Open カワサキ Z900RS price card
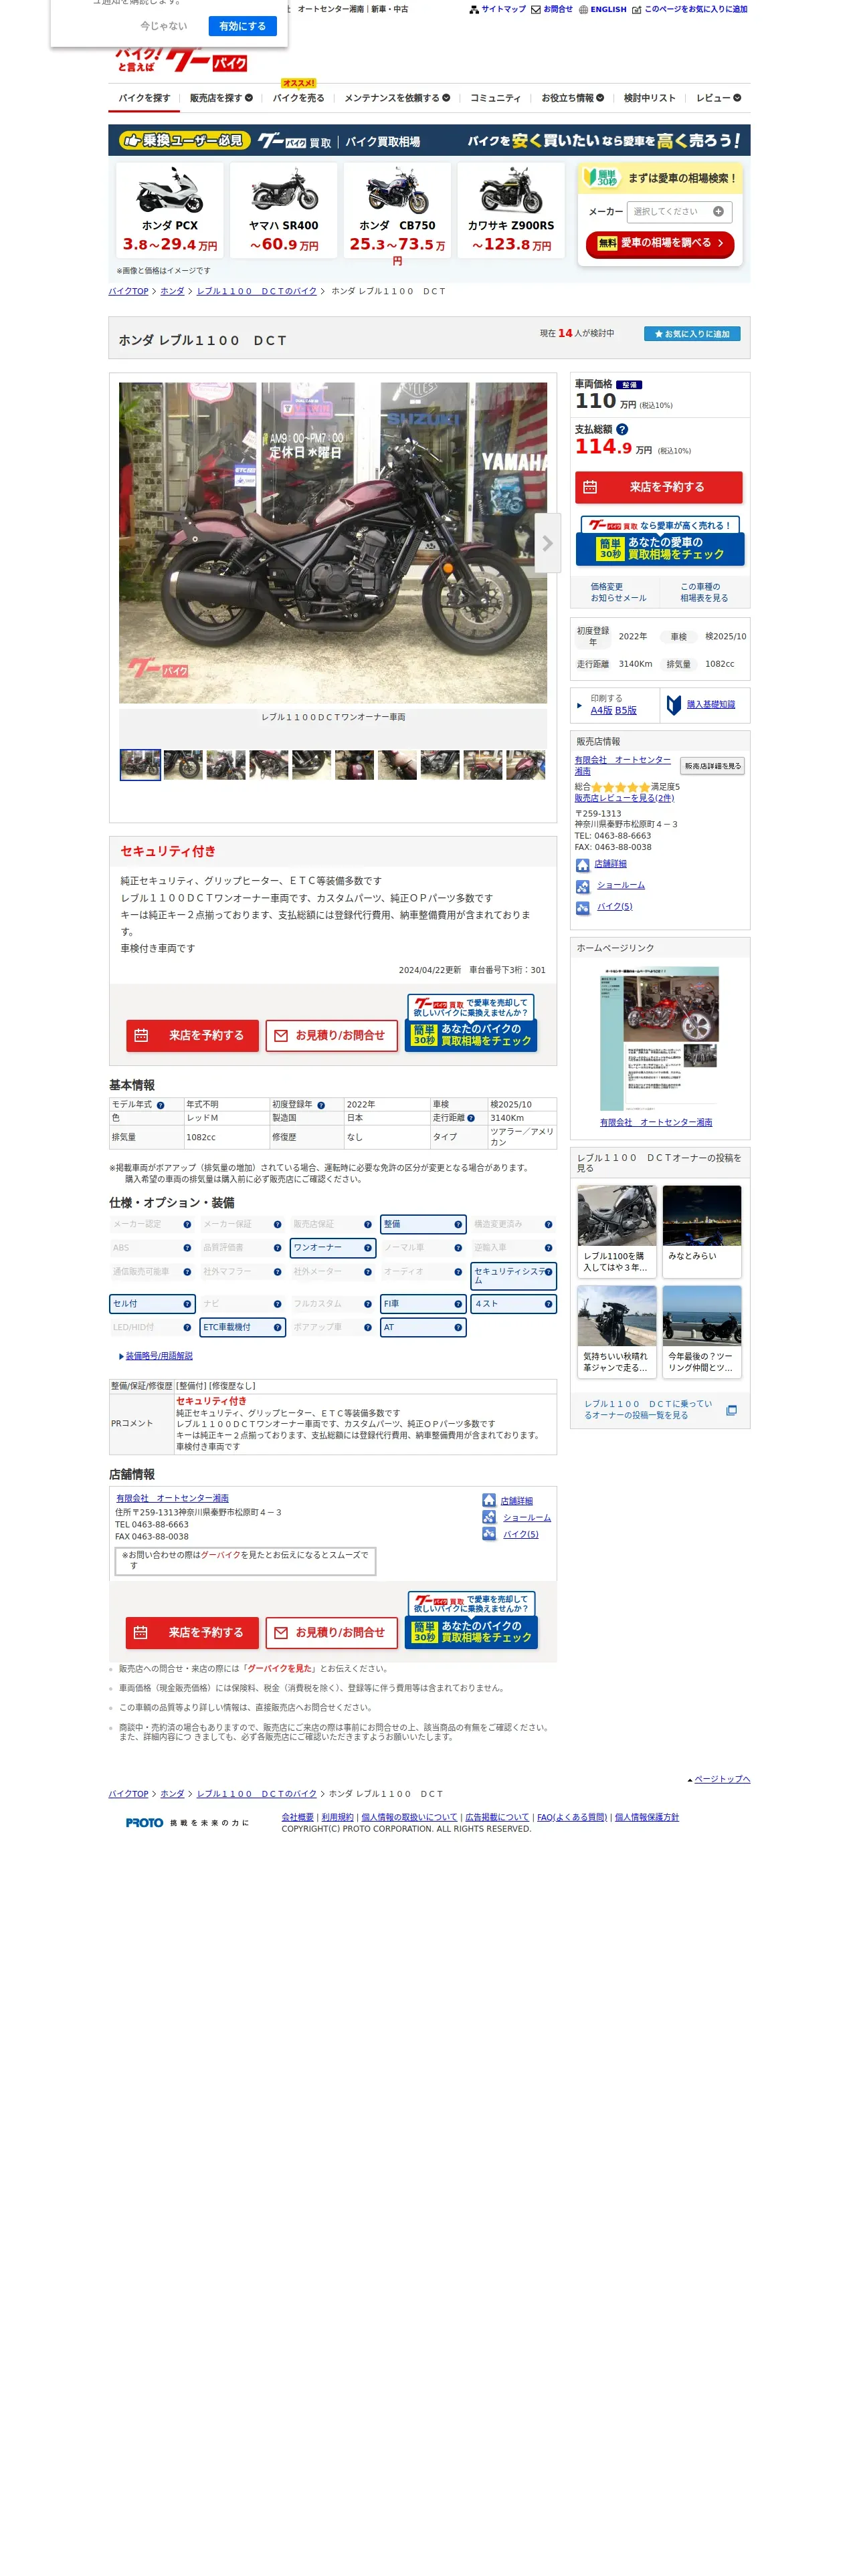 (x=511, y=209)
